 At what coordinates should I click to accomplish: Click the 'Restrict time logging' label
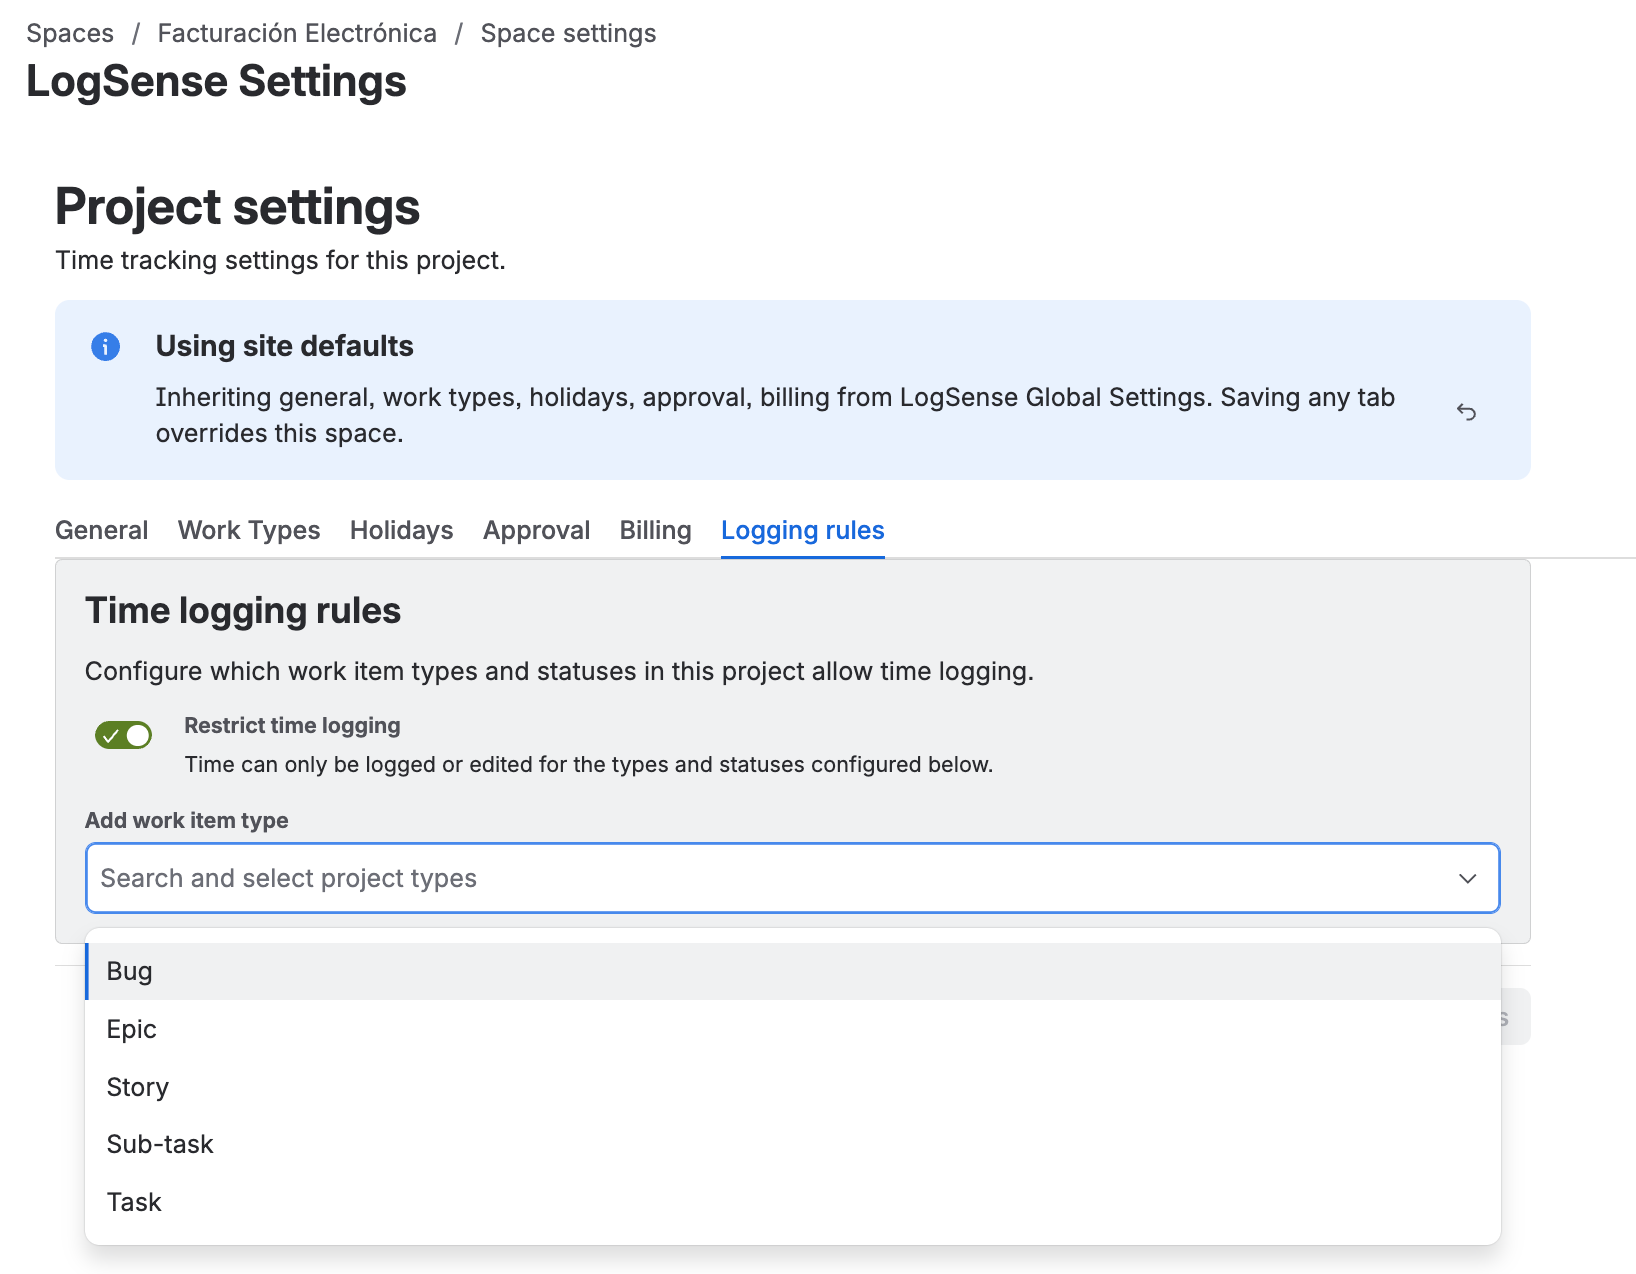[292, 726]
